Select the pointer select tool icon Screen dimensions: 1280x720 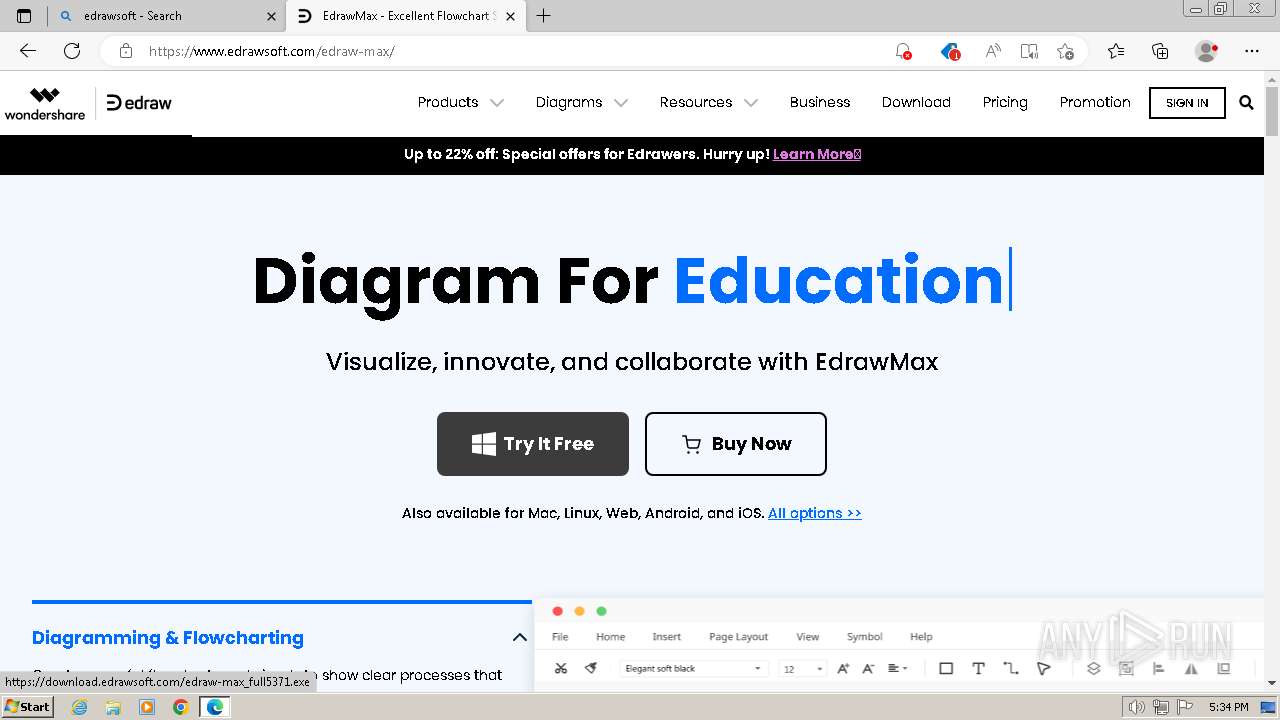tap(1043, 668)
